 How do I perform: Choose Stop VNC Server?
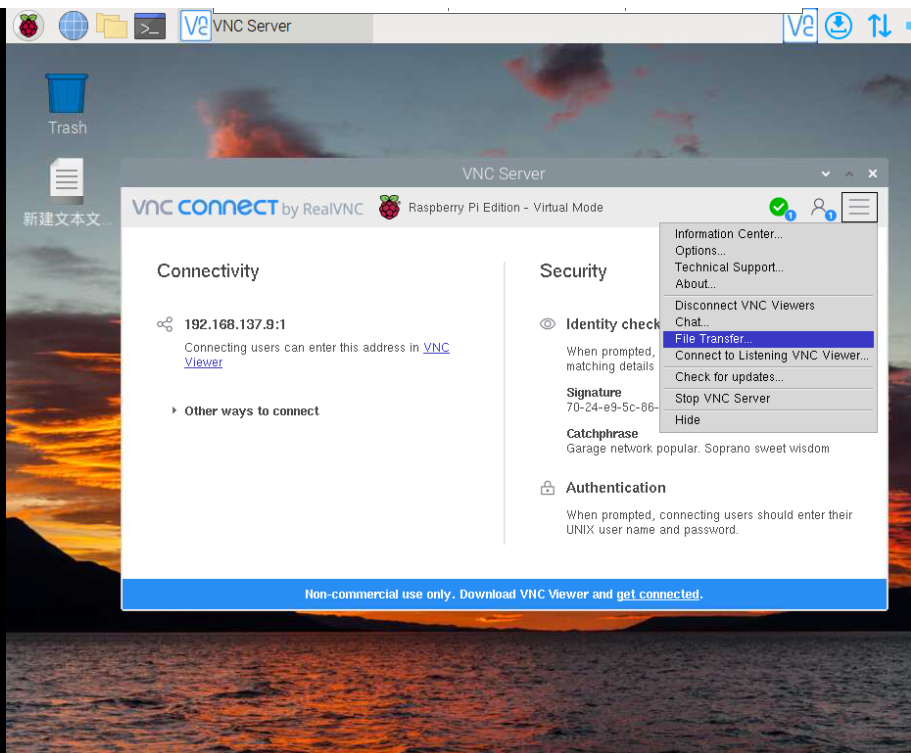(768, 399)
